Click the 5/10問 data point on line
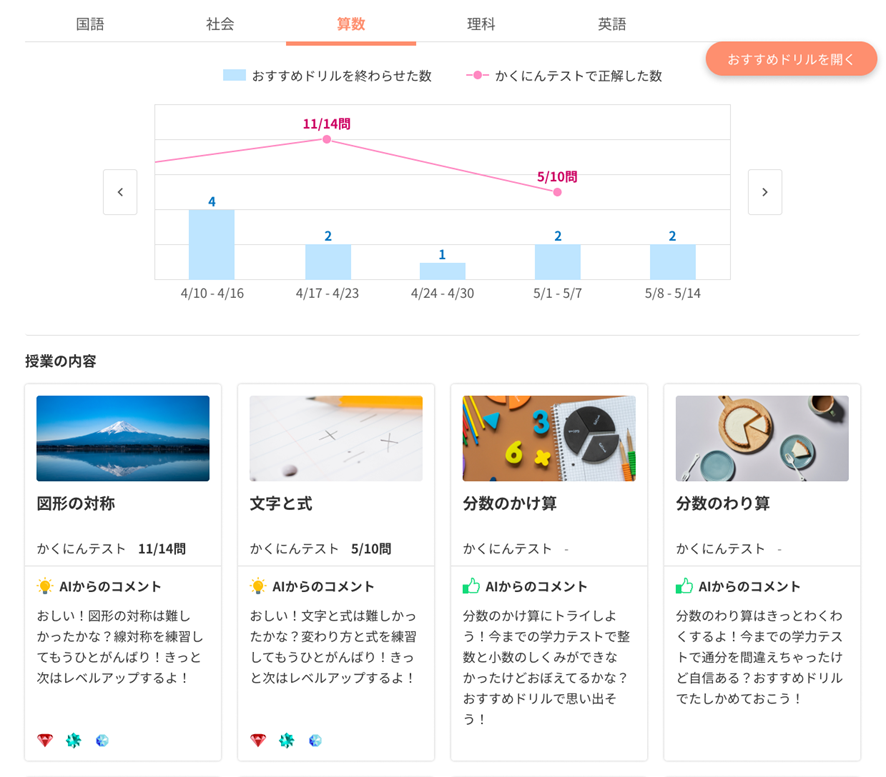The height and width of the screenshot is (777, 886). click(558, 192)
